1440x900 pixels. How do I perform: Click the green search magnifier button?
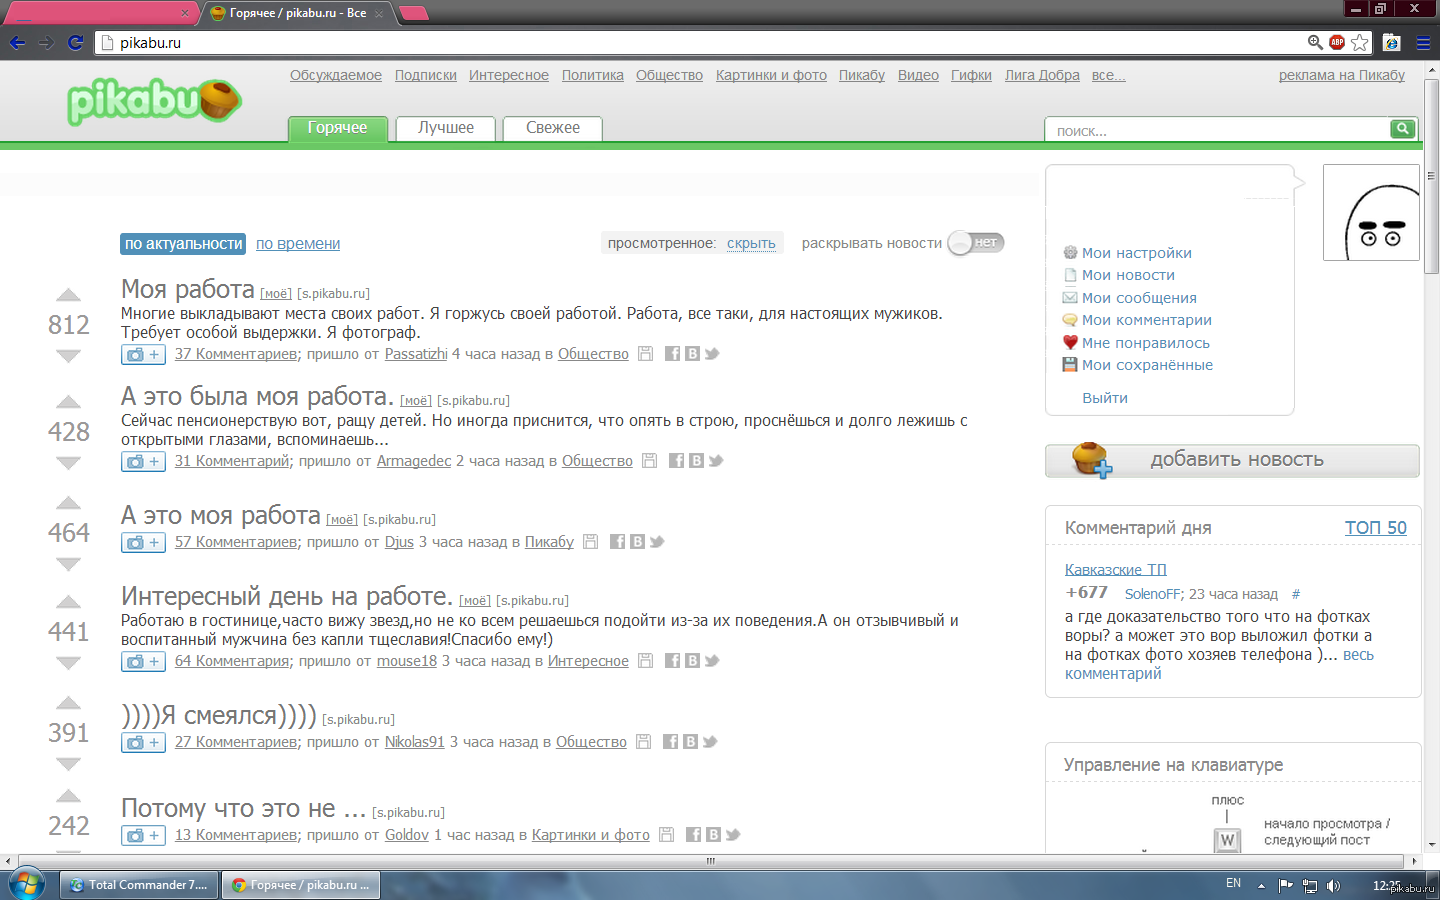coord(1403,129)
